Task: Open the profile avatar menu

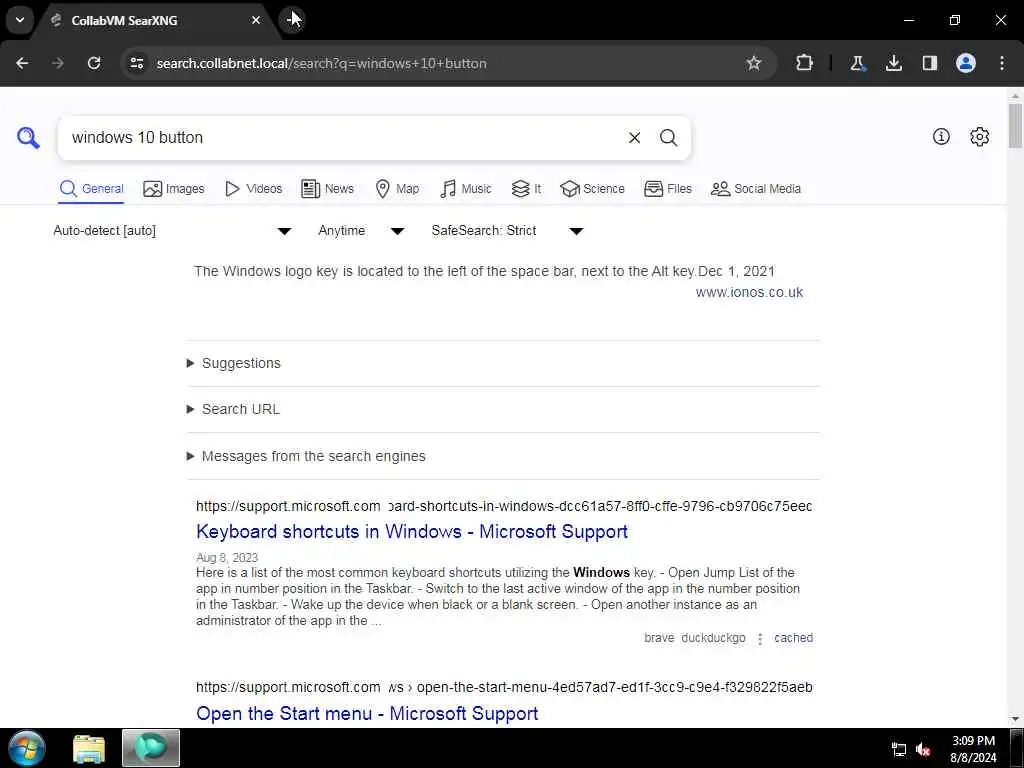Action: point(966,63)
